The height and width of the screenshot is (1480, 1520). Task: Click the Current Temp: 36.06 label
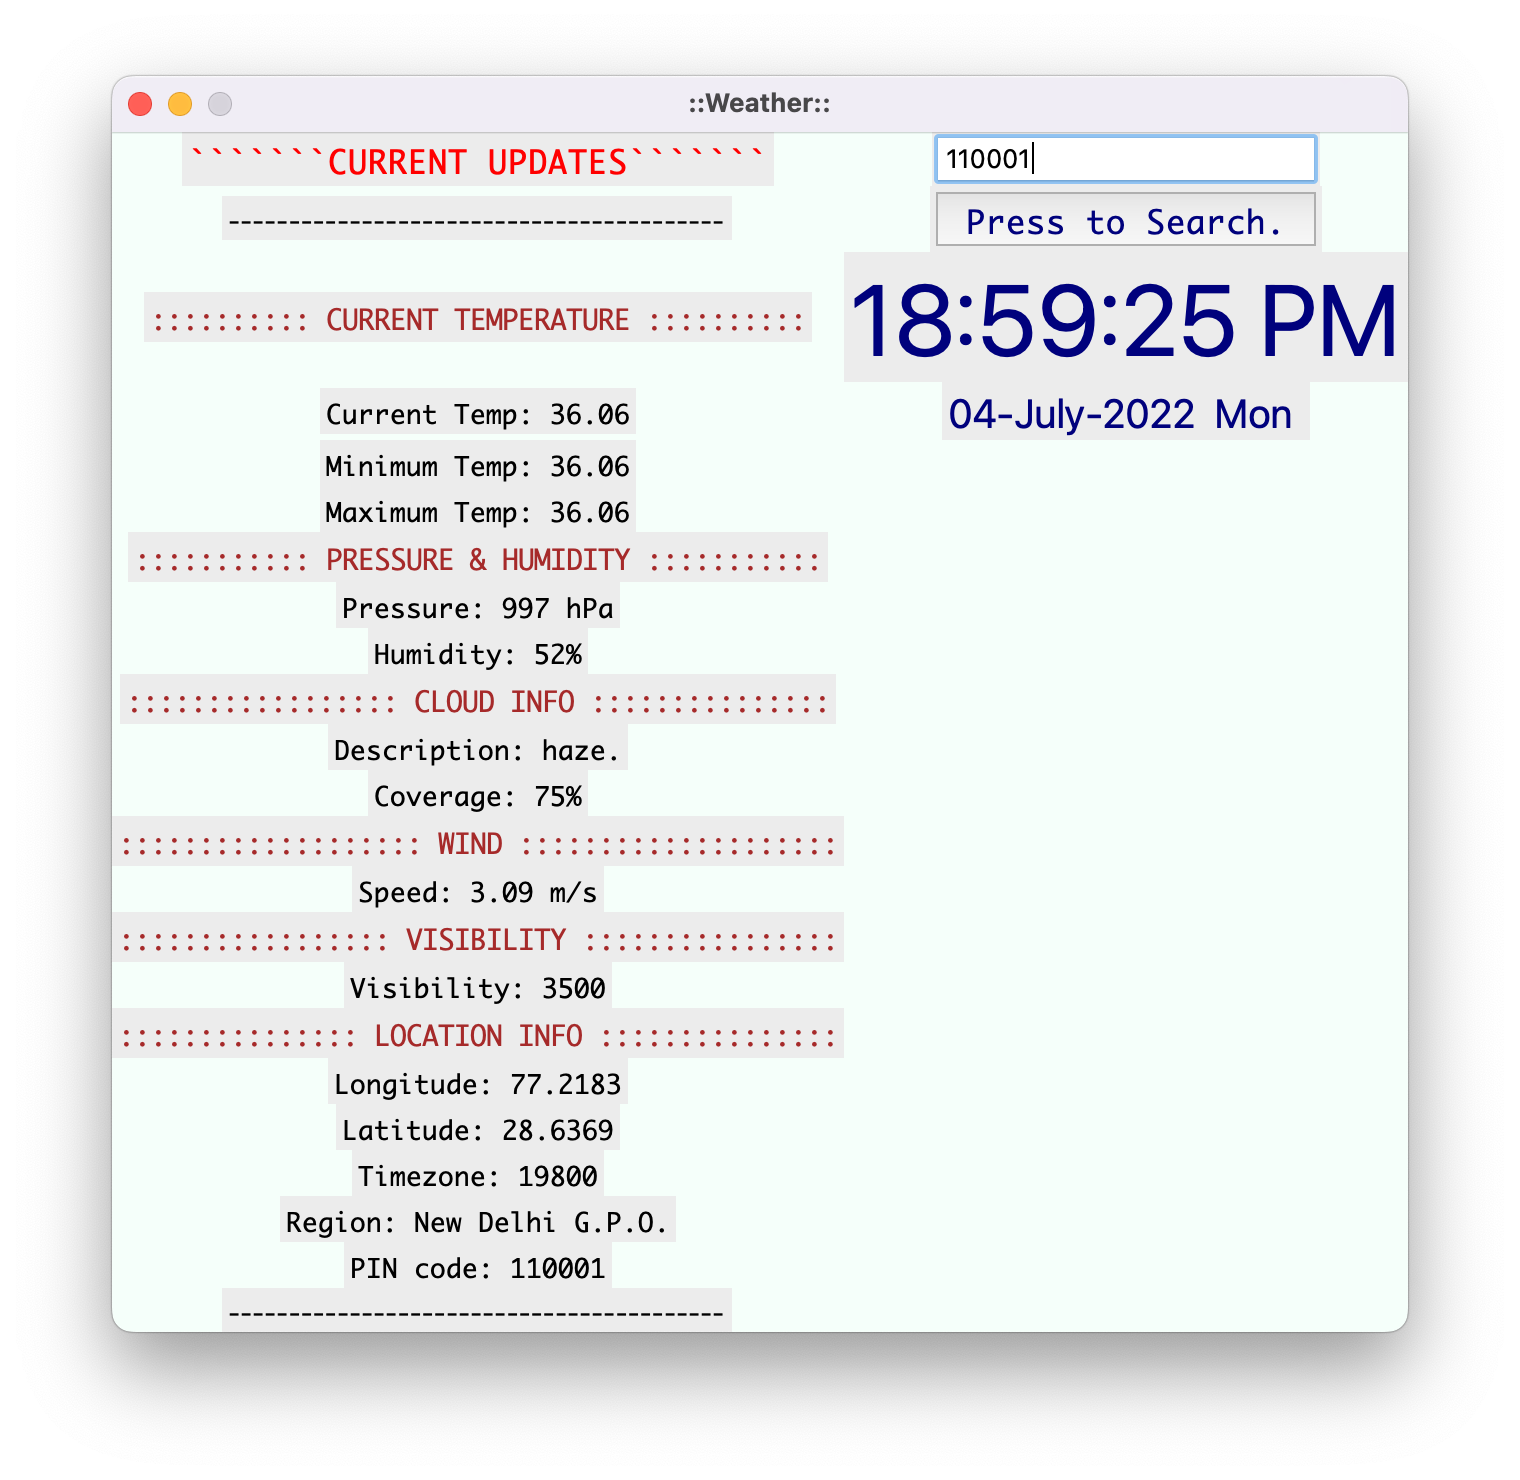(478, 414)
